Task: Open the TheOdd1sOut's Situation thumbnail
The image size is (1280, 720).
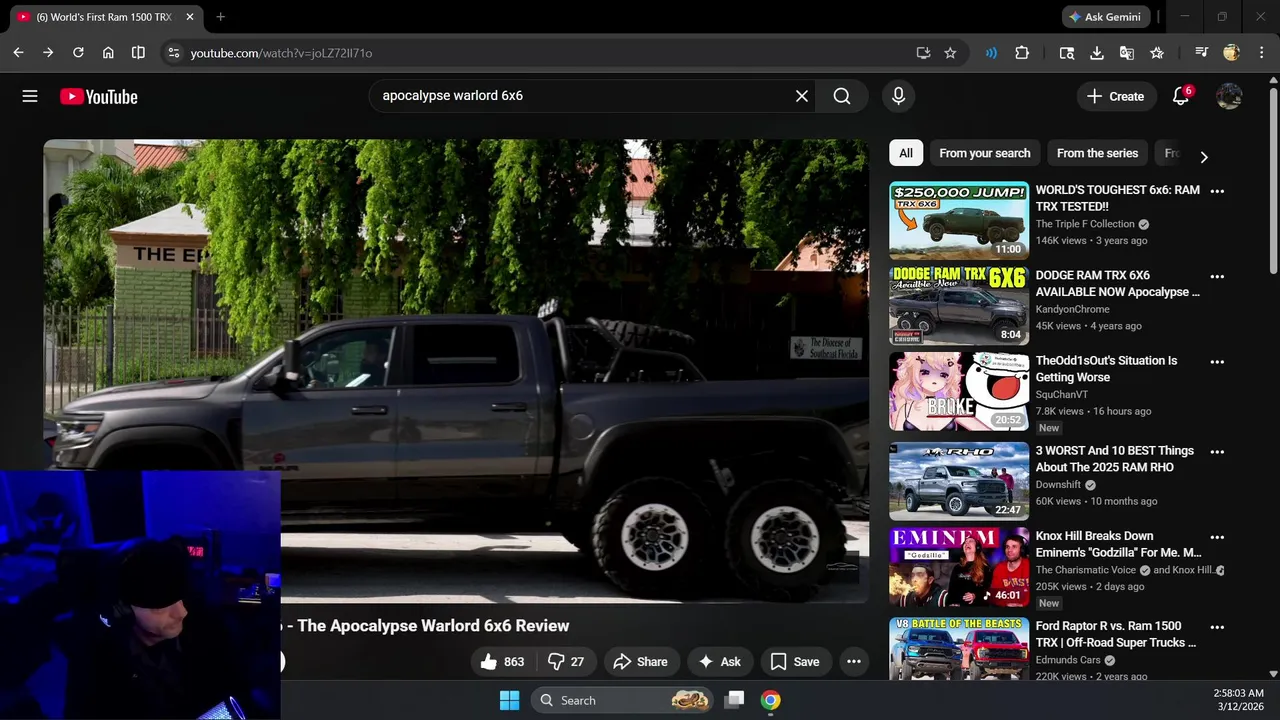Action: [x=959, y=391]
